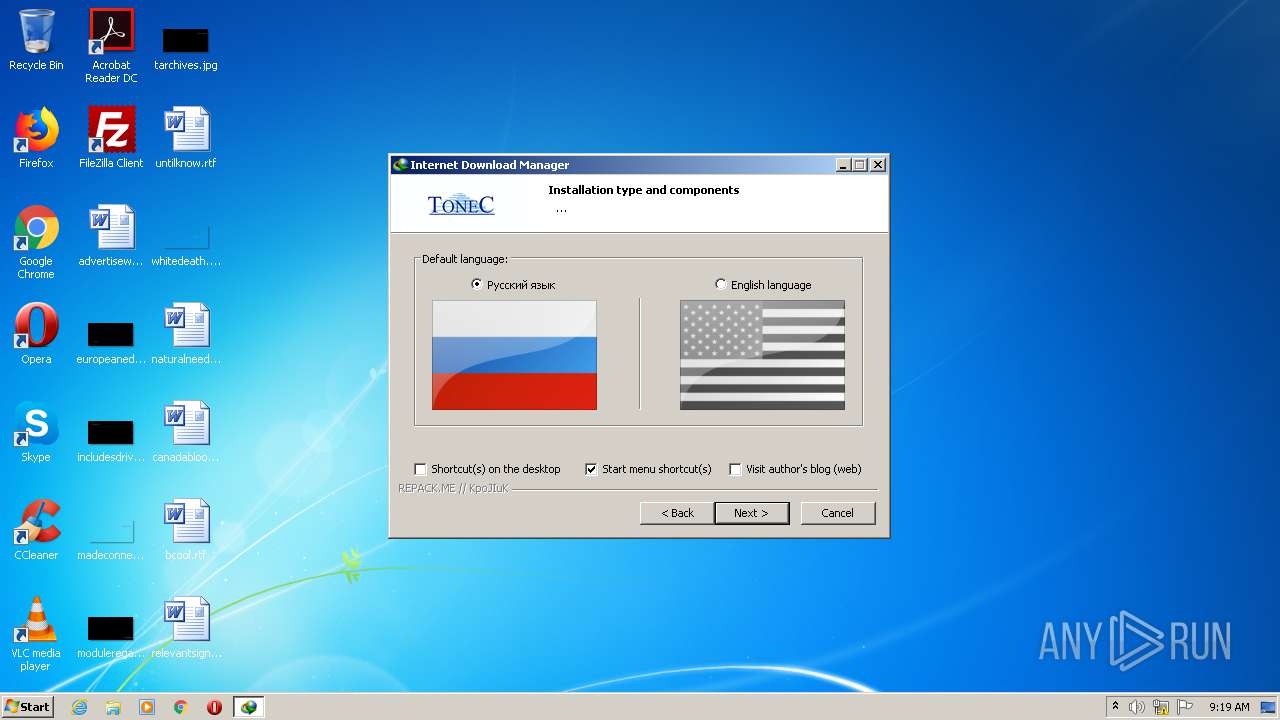Click the IDM installer taskbar button
The width and height of the screenshot is (1280, 720).
point(248,707)
